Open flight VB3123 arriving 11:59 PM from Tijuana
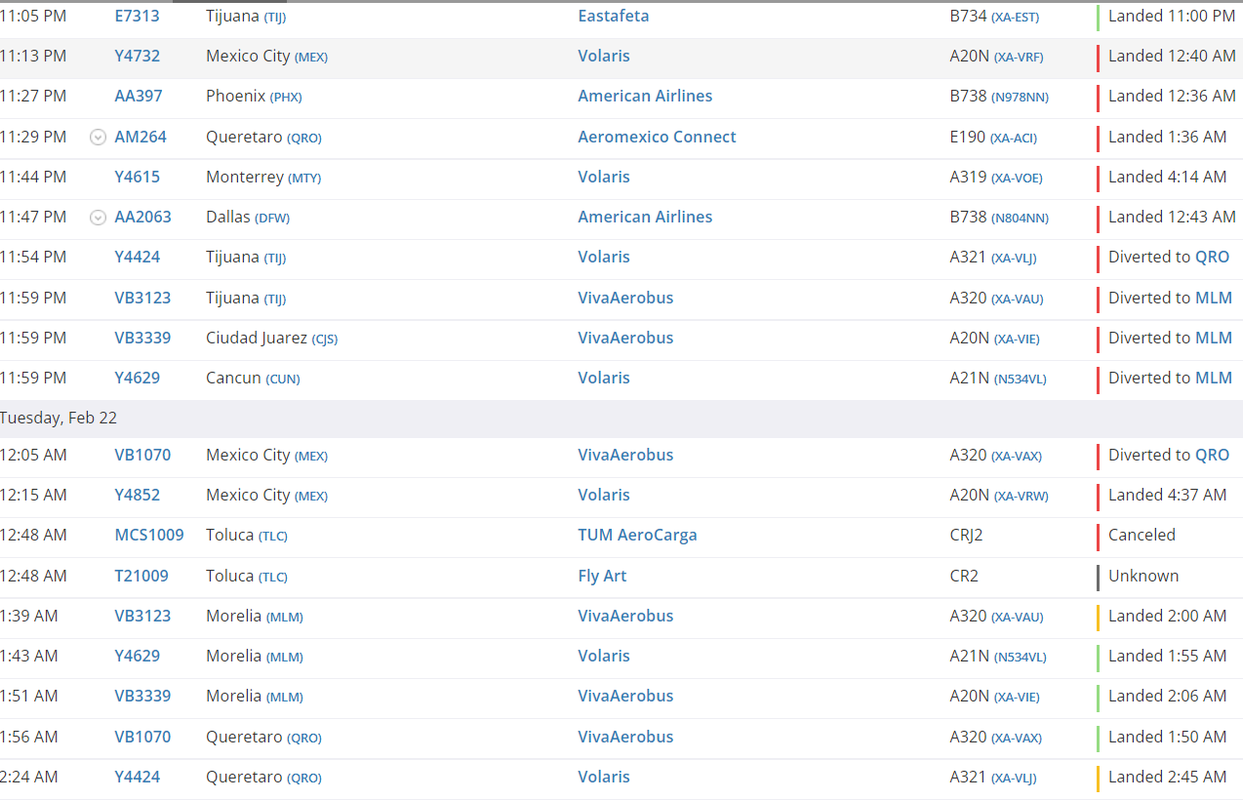 click(x=142, y=298)
